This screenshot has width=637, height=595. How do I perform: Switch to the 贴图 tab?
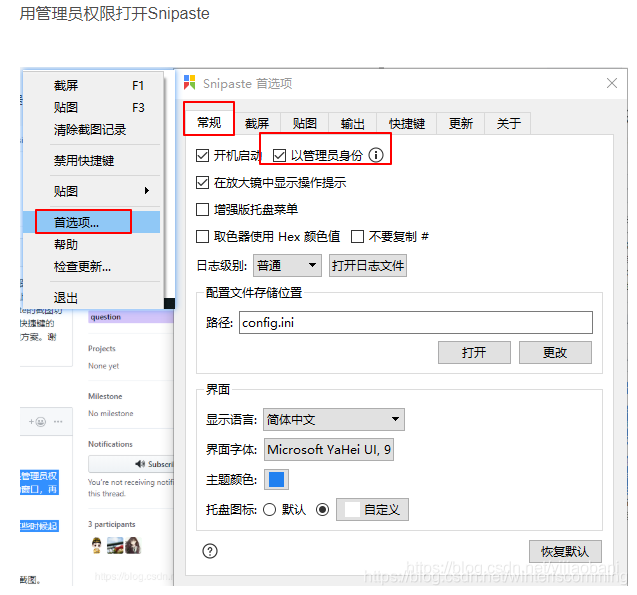305,123
